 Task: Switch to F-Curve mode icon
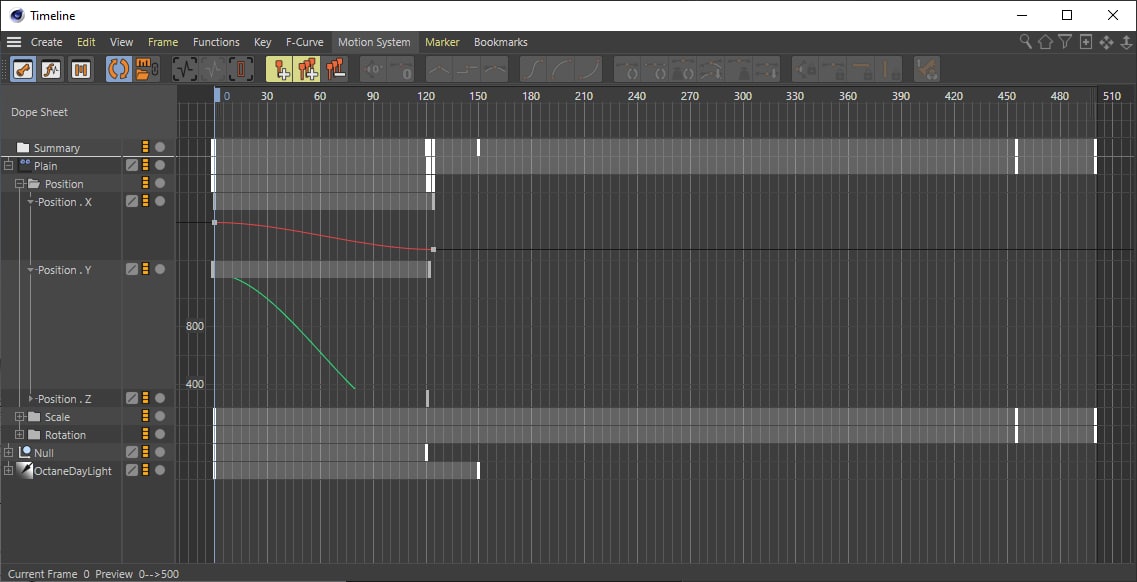click(x=51, y=70)
